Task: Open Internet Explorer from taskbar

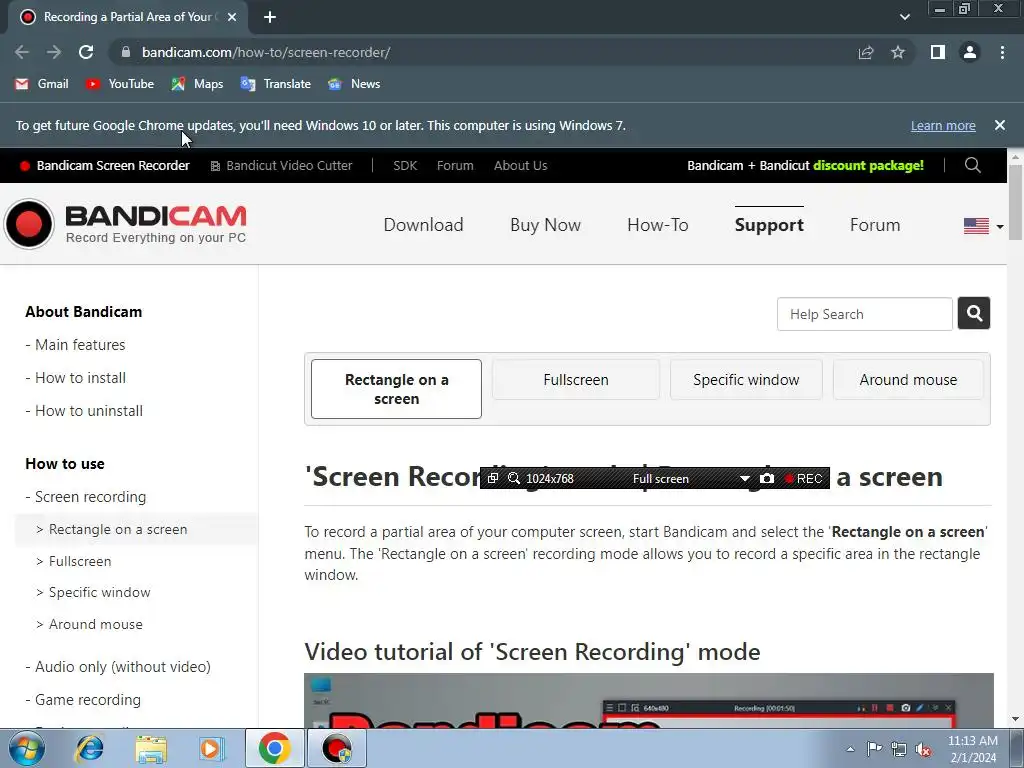Action: pos(89,748)
